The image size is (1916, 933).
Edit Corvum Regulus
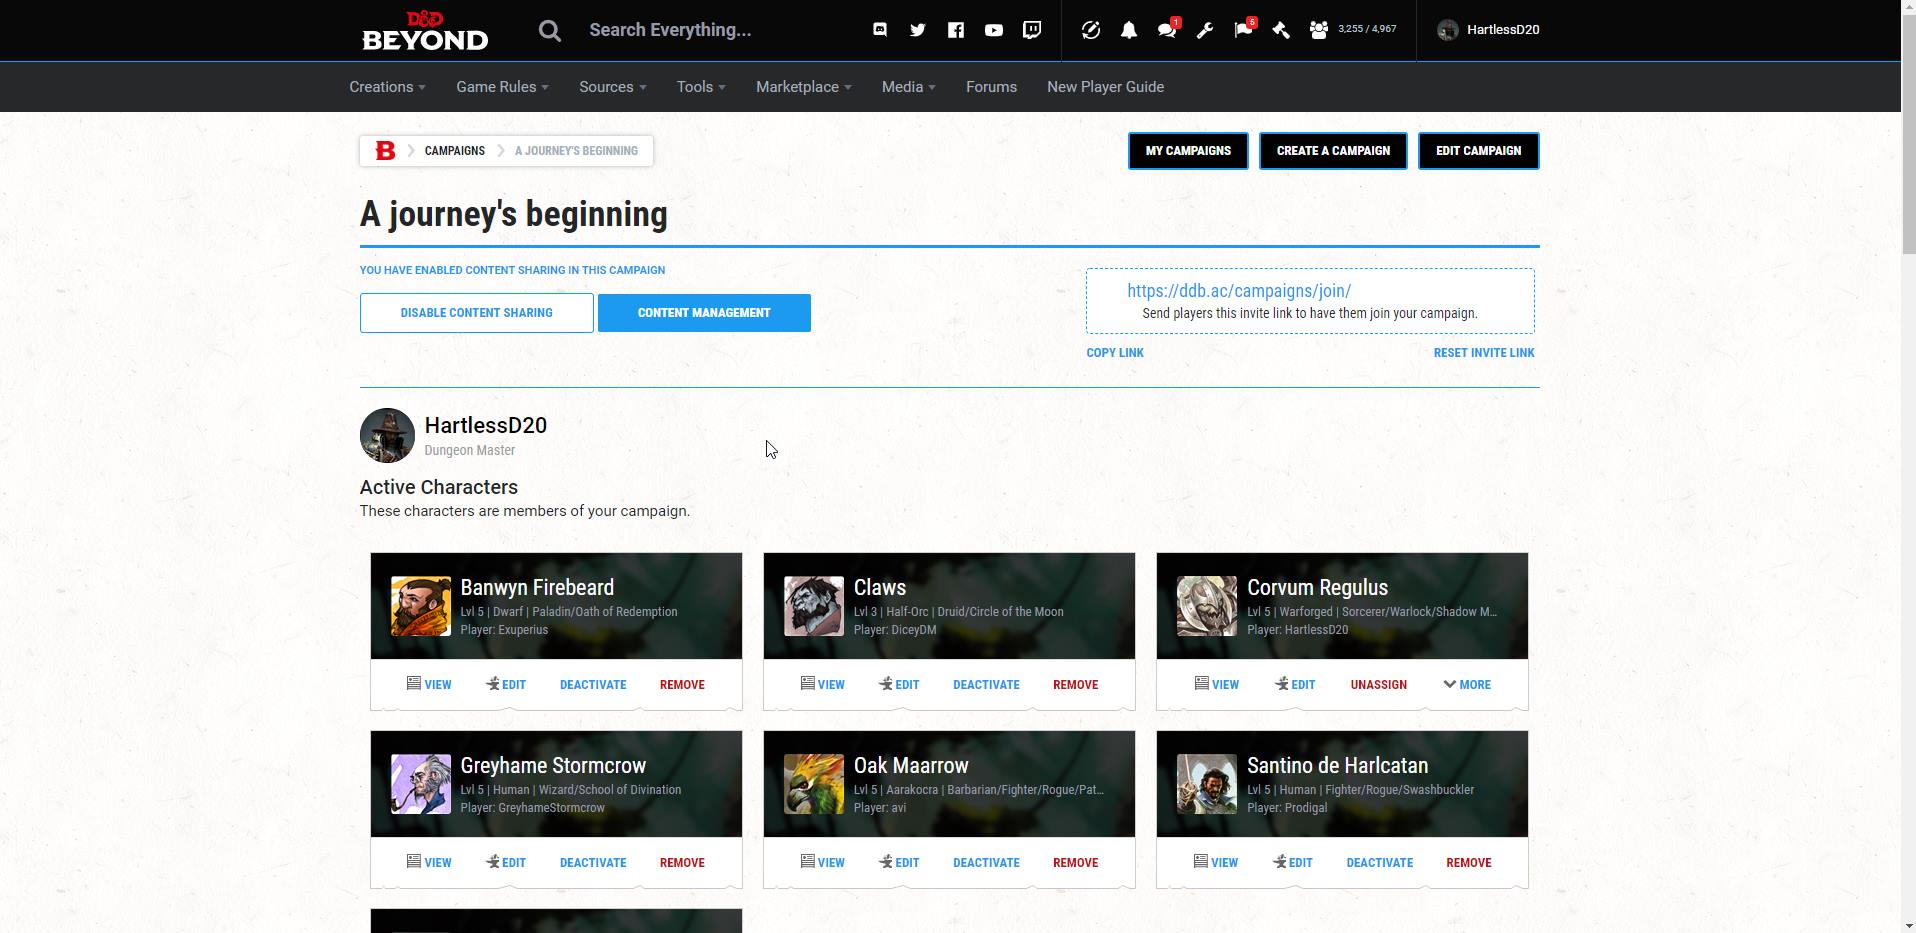[1295, 685]
